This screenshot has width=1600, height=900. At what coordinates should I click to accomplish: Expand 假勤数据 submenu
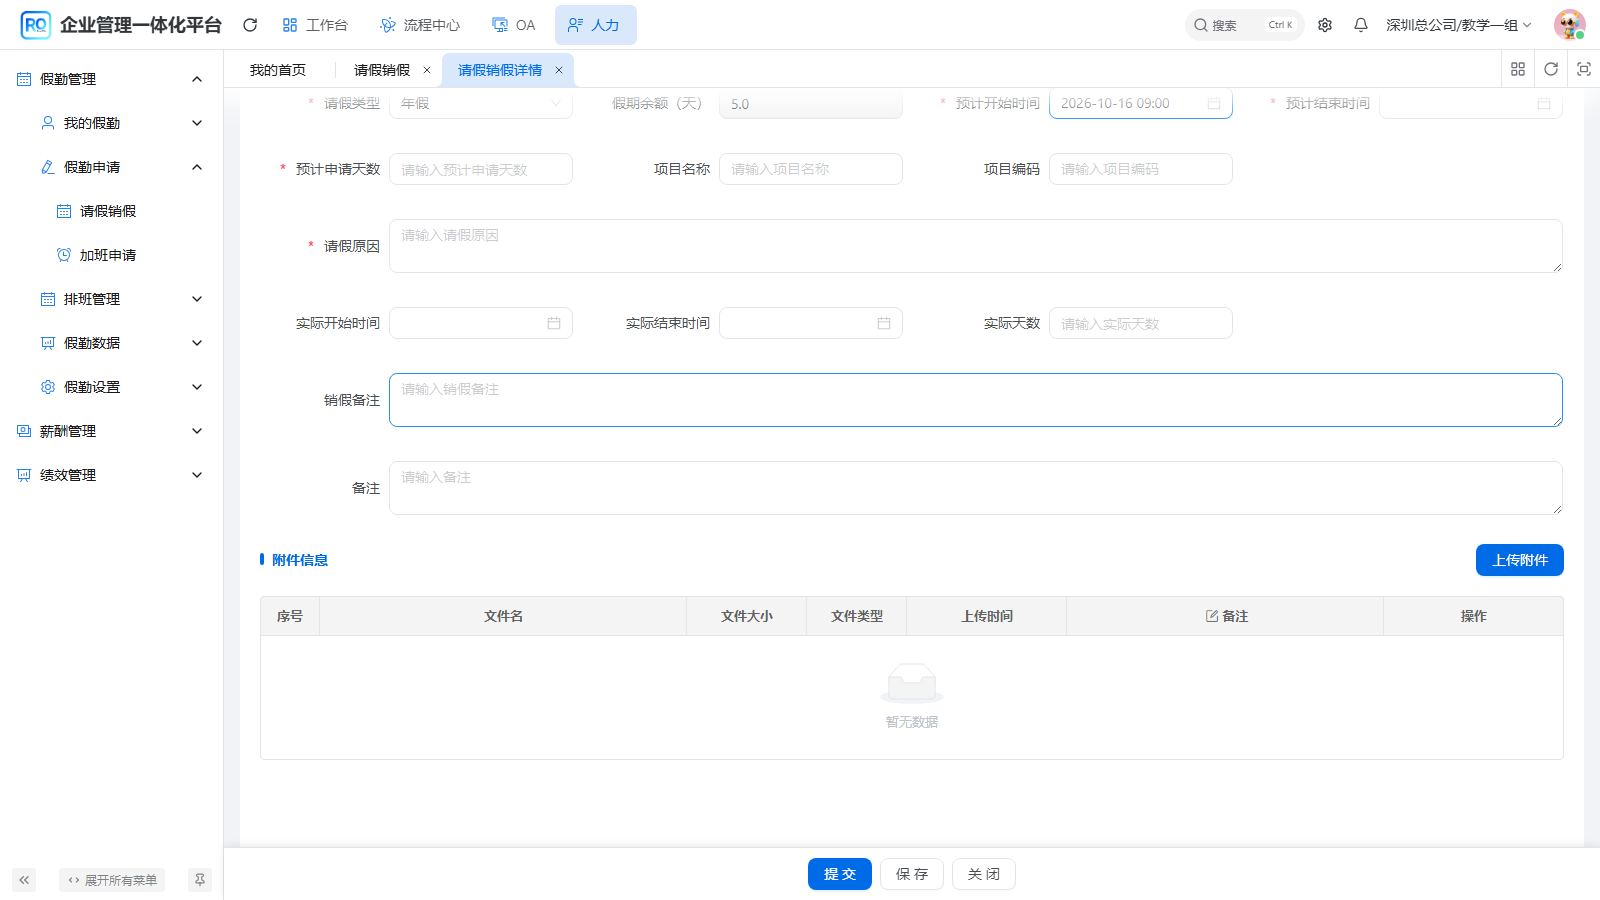[x=111, y=343]
